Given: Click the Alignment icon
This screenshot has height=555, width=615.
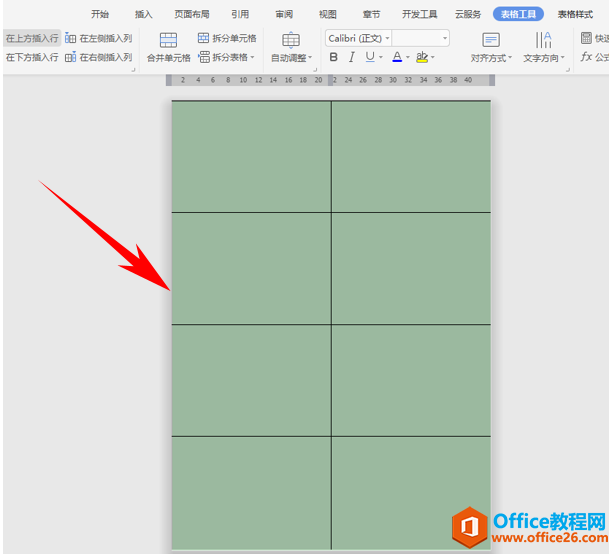Looking at the screenshot, I should 491,40.
